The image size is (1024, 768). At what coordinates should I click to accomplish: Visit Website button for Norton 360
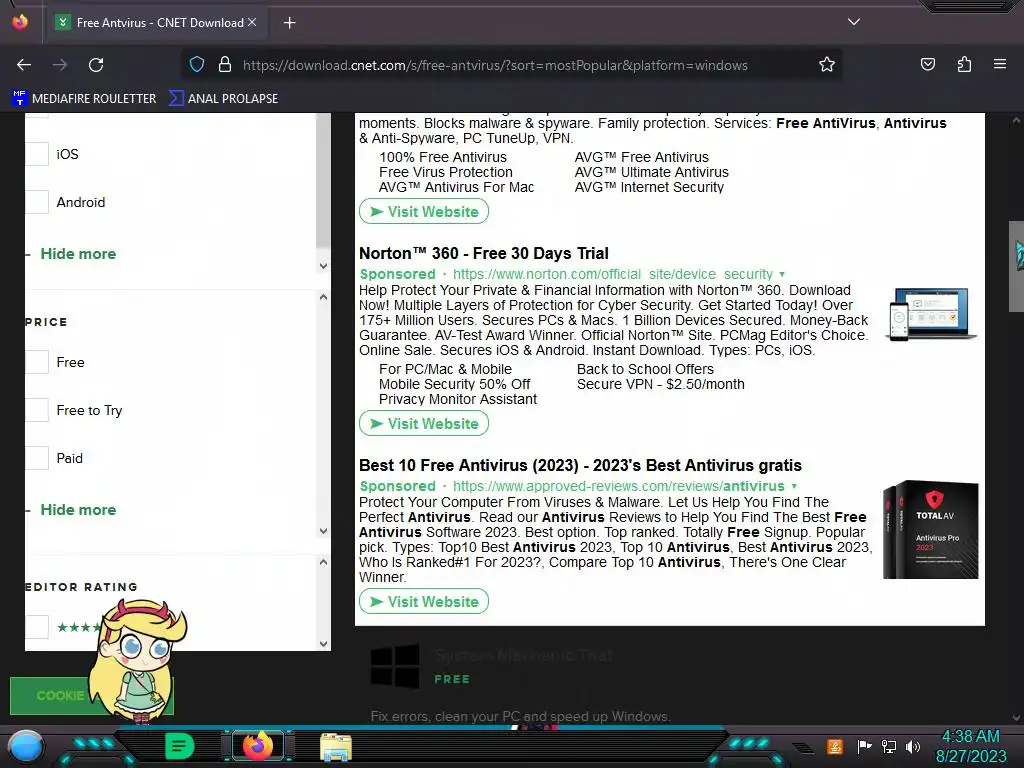pyautogui.click(x=424, y=424)
